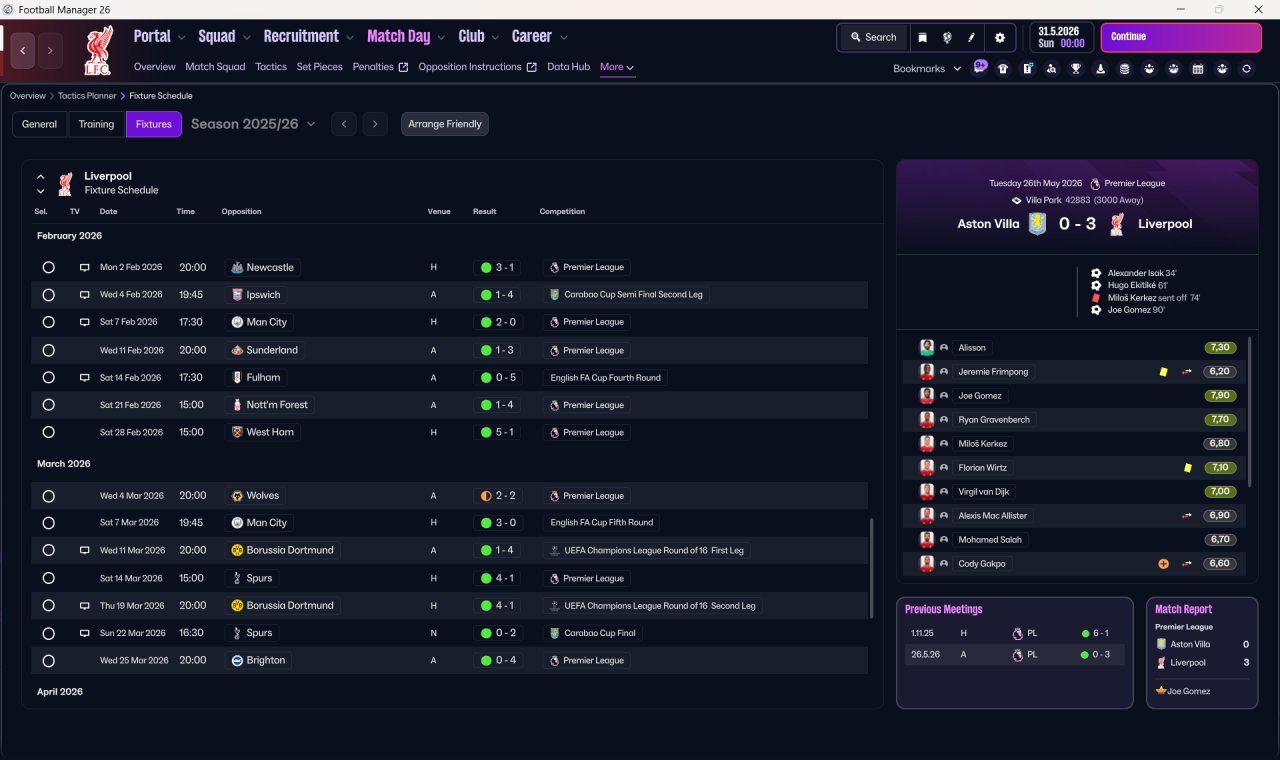Click the date and time 31.5.2026 box

tap(1061, 37)
